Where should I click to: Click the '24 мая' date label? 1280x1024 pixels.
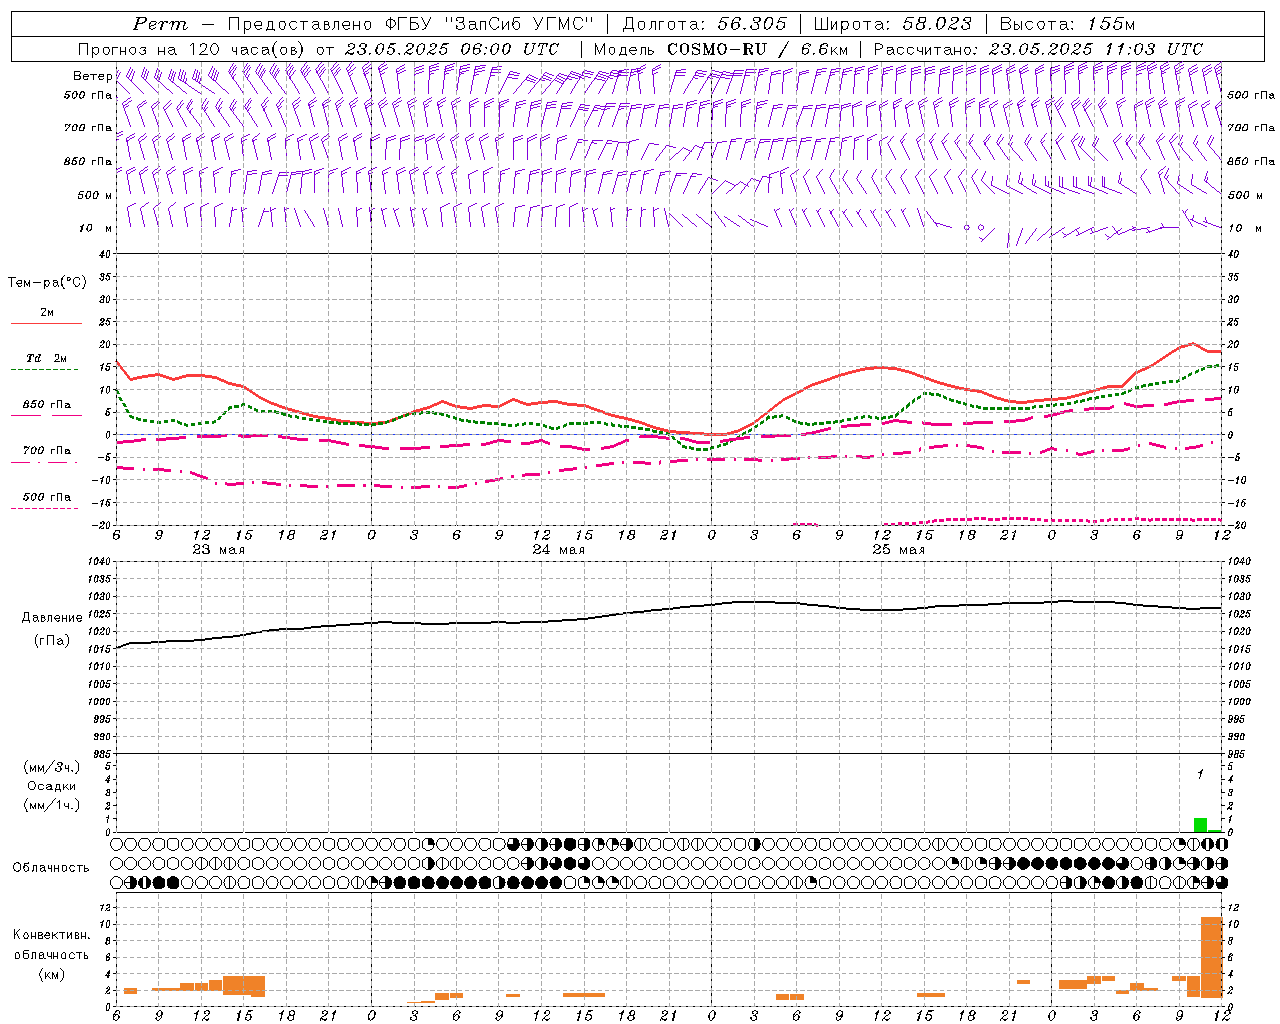click(x=558, y=550)
